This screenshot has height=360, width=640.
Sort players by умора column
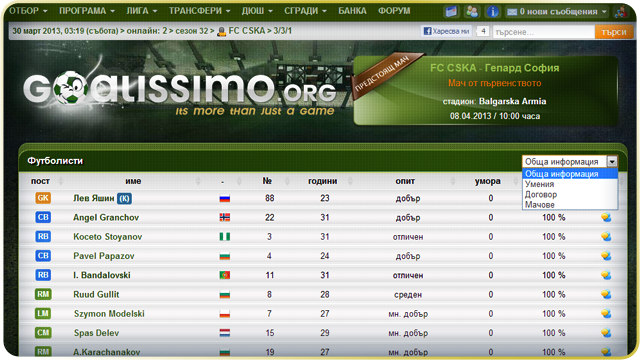pos(487,181)
